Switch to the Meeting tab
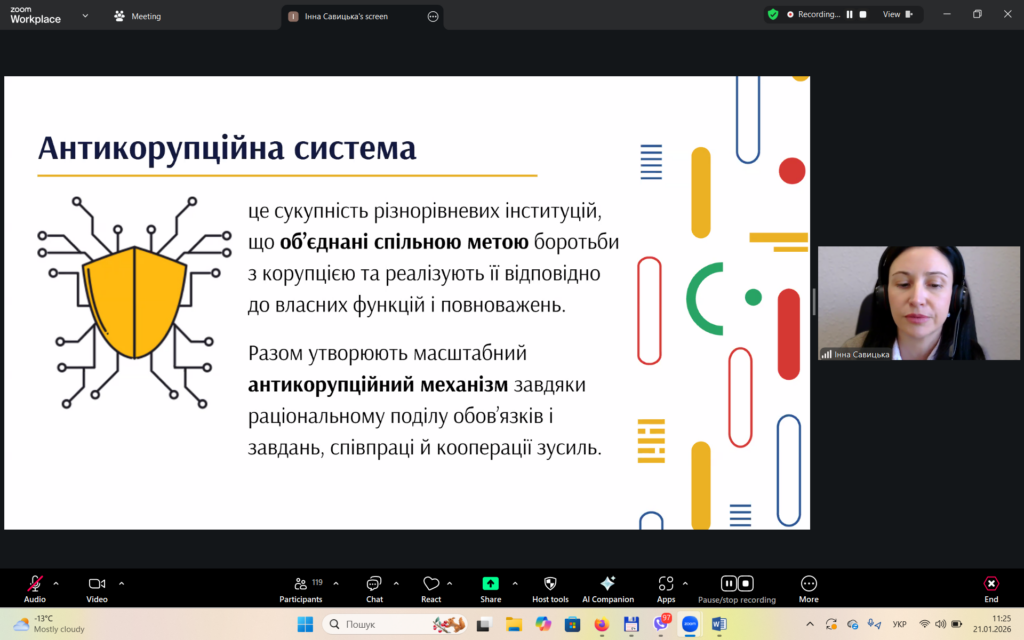1024x640 pixels. (138, 16)
